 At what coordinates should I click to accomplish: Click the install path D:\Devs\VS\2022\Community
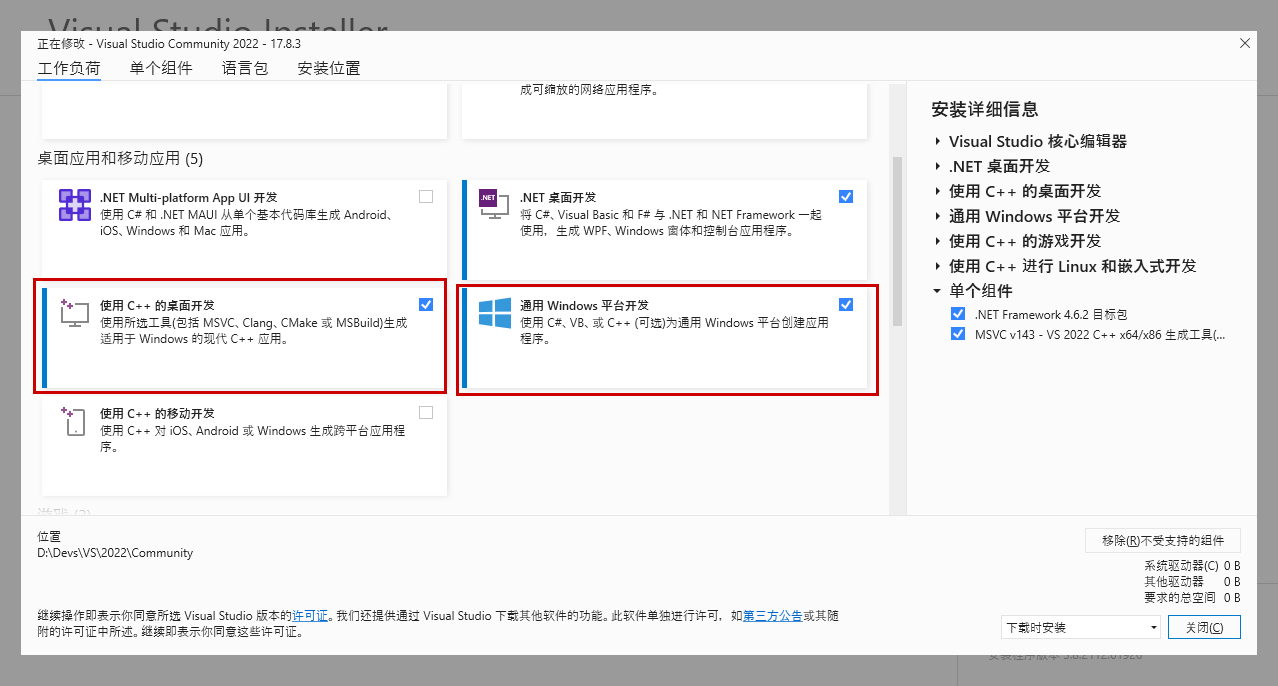coord(115,553)
